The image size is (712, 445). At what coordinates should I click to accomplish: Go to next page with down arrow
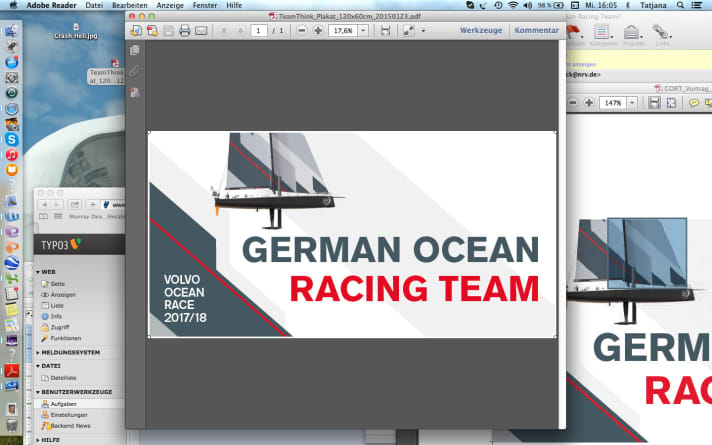click(240, 30)
